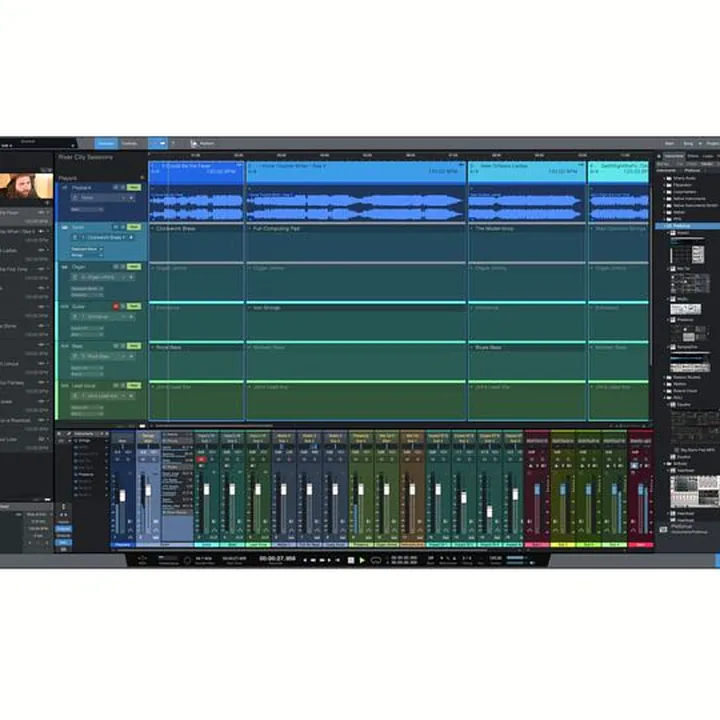
Task: Toggle mute on the Bass player
Action: 116,346
